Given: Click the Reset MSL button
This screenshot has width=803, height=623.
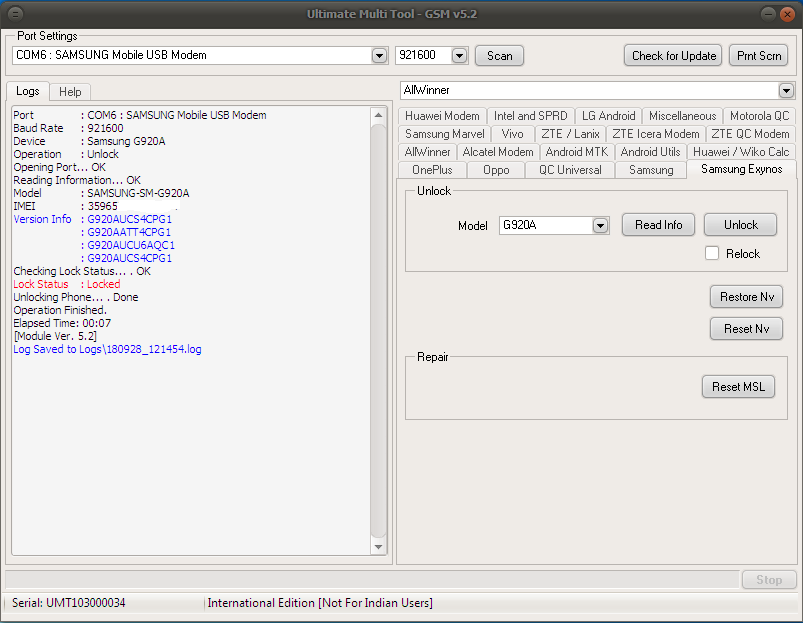Looking at the screenshot, I should (738, 386).
